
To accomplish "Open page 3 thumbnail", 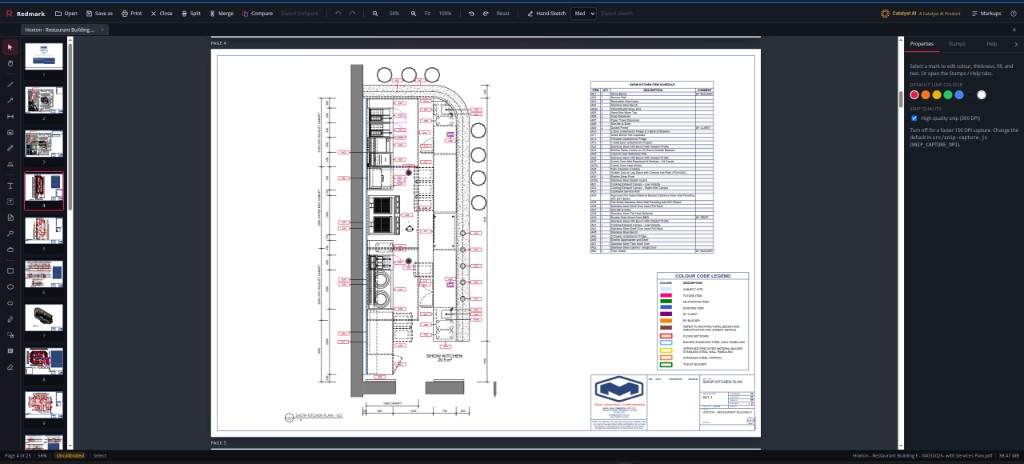I will coord(44,144).
